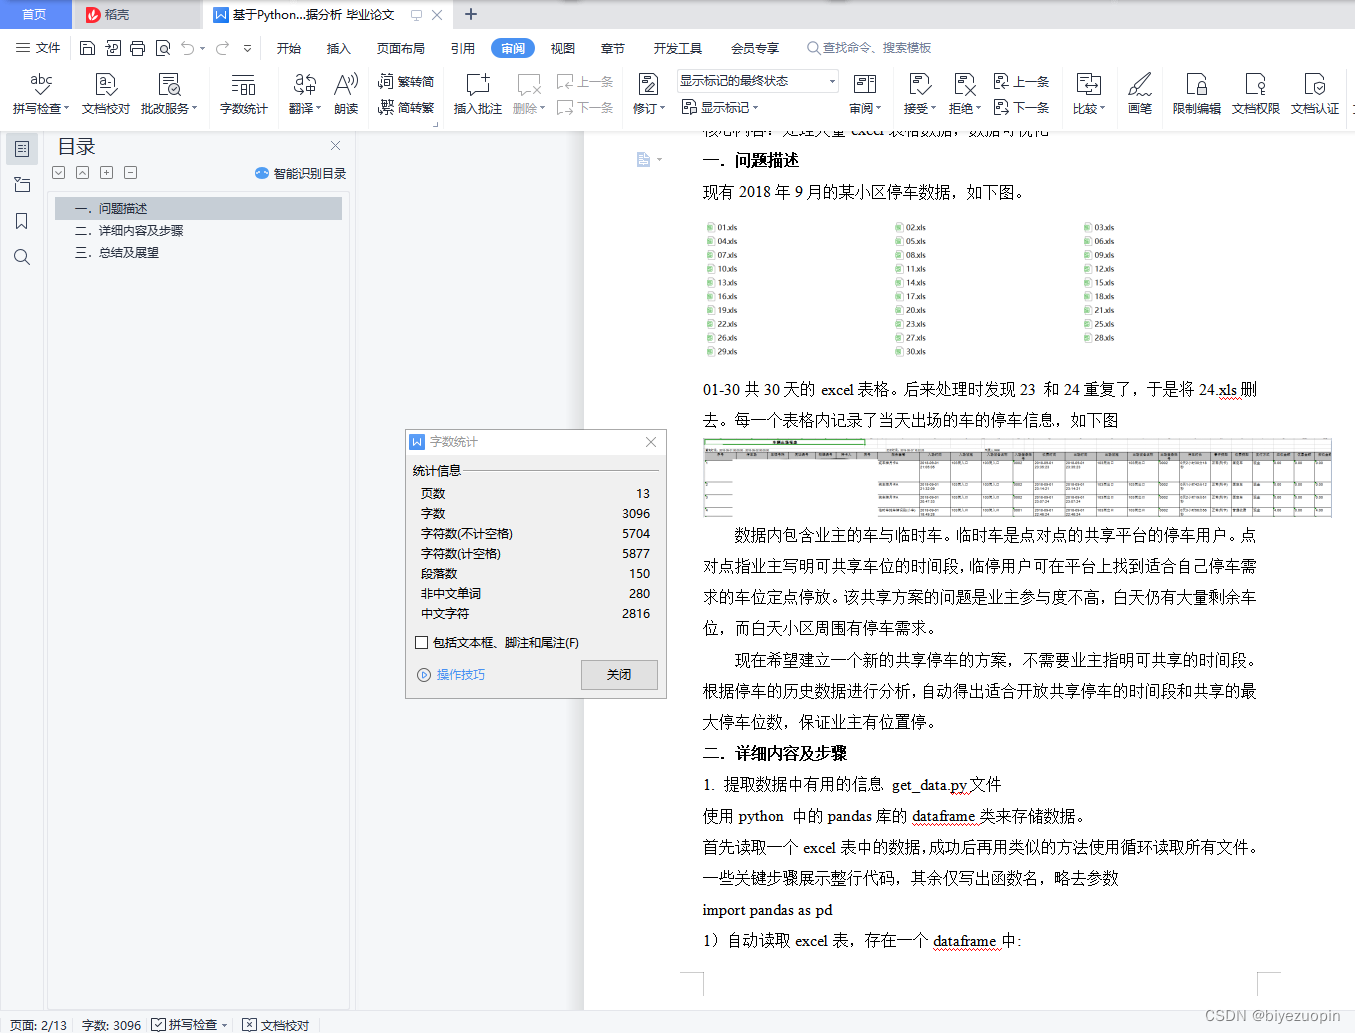Open 文档认证 document certification
Viewport: 1355px width, 1033px height.
point(1314,95)
